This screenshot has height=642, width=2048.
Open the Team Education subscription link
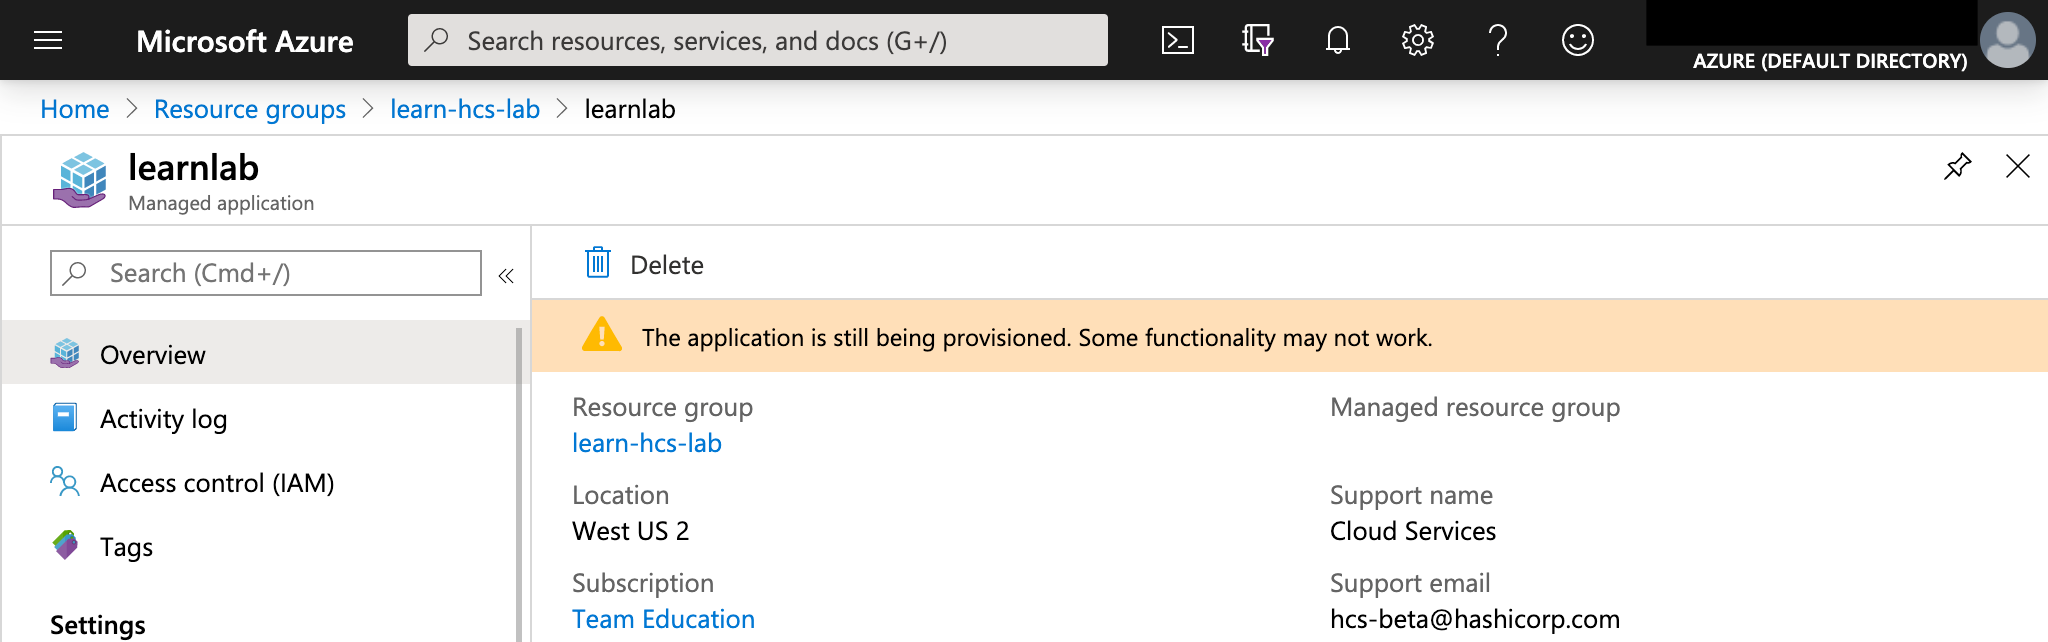[x=663, y=619]
